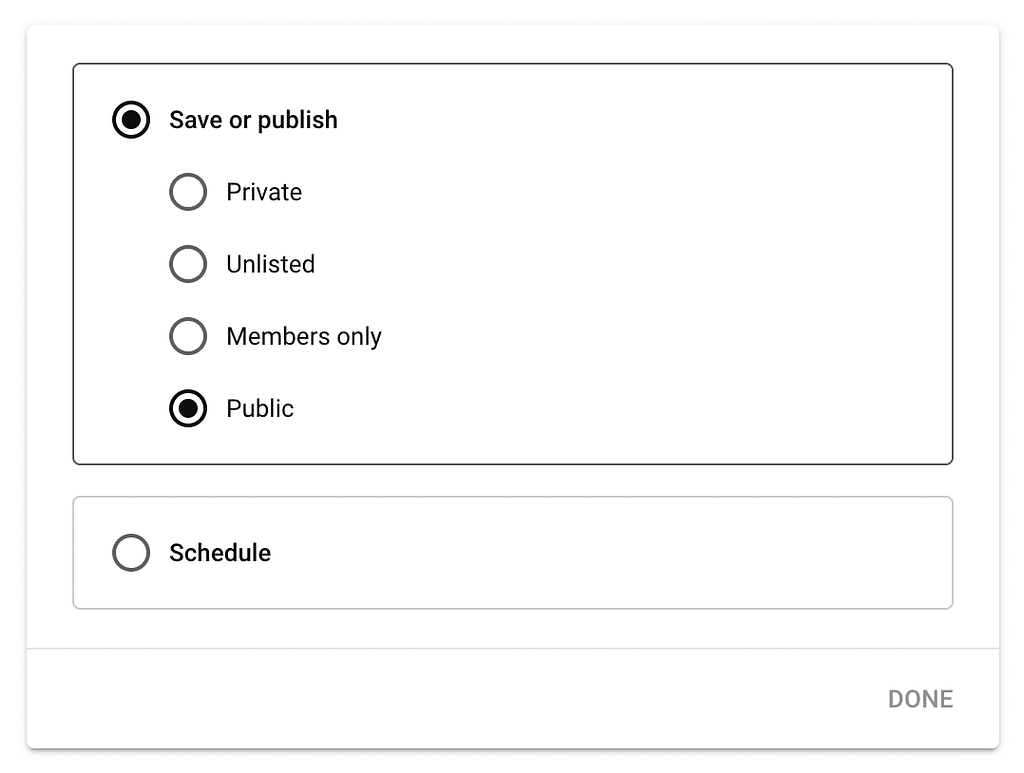Click the Schedule label text
The height and width of the screenshot is (773, 1024).
click(220, 552)
